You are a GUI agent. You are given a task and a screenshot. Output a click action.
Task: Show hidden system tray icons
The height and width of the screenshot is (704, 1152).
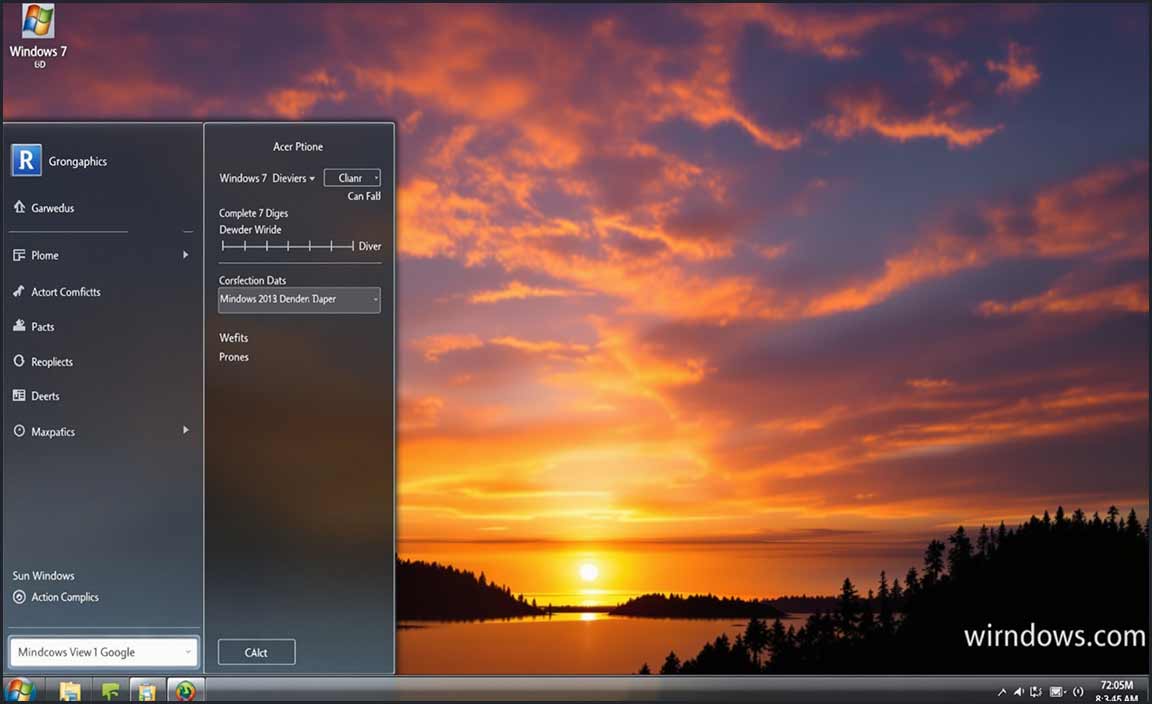(1002, 692)
